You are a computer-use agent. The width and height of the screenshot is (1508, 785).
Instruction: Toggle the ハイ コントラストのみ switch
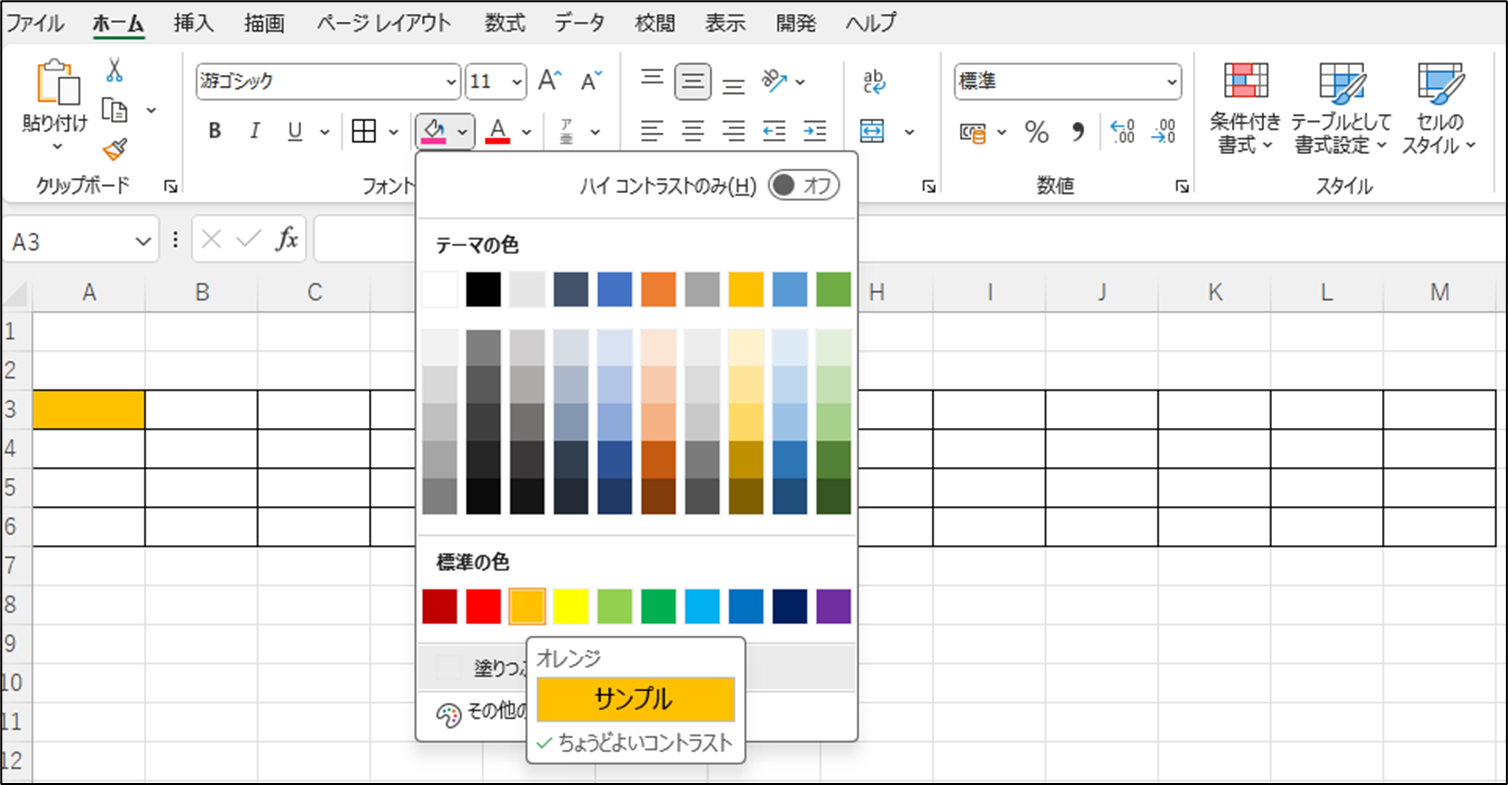[x=803, y=185]
